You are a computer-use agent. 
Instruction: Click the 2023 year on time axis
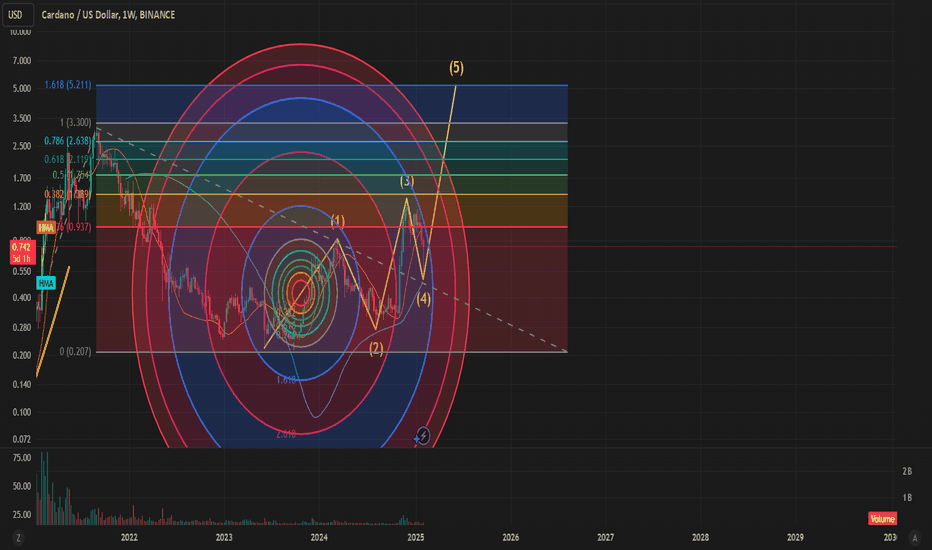[x=224, y=538]
